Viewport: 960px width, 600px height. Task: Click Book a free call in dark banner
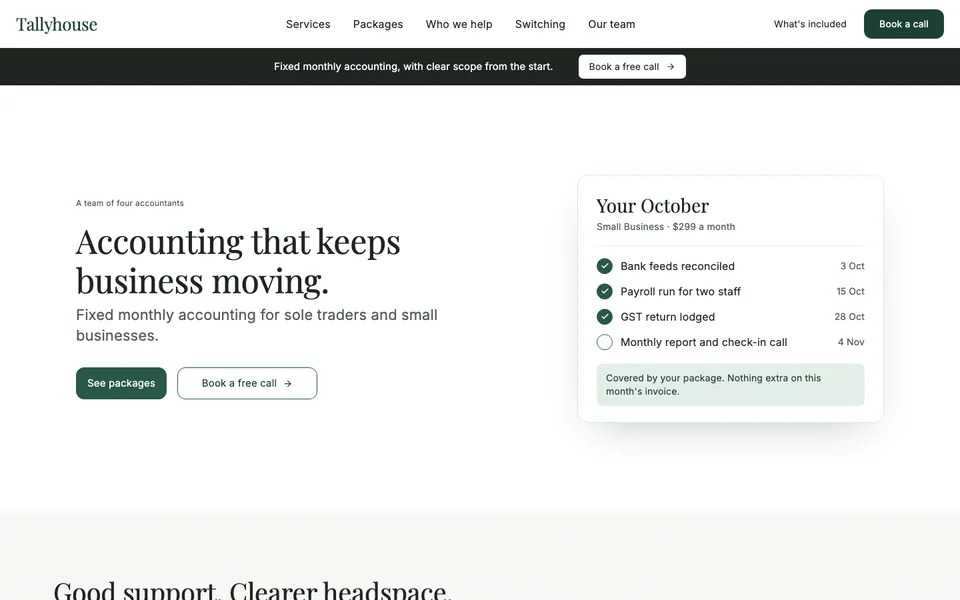632,67
